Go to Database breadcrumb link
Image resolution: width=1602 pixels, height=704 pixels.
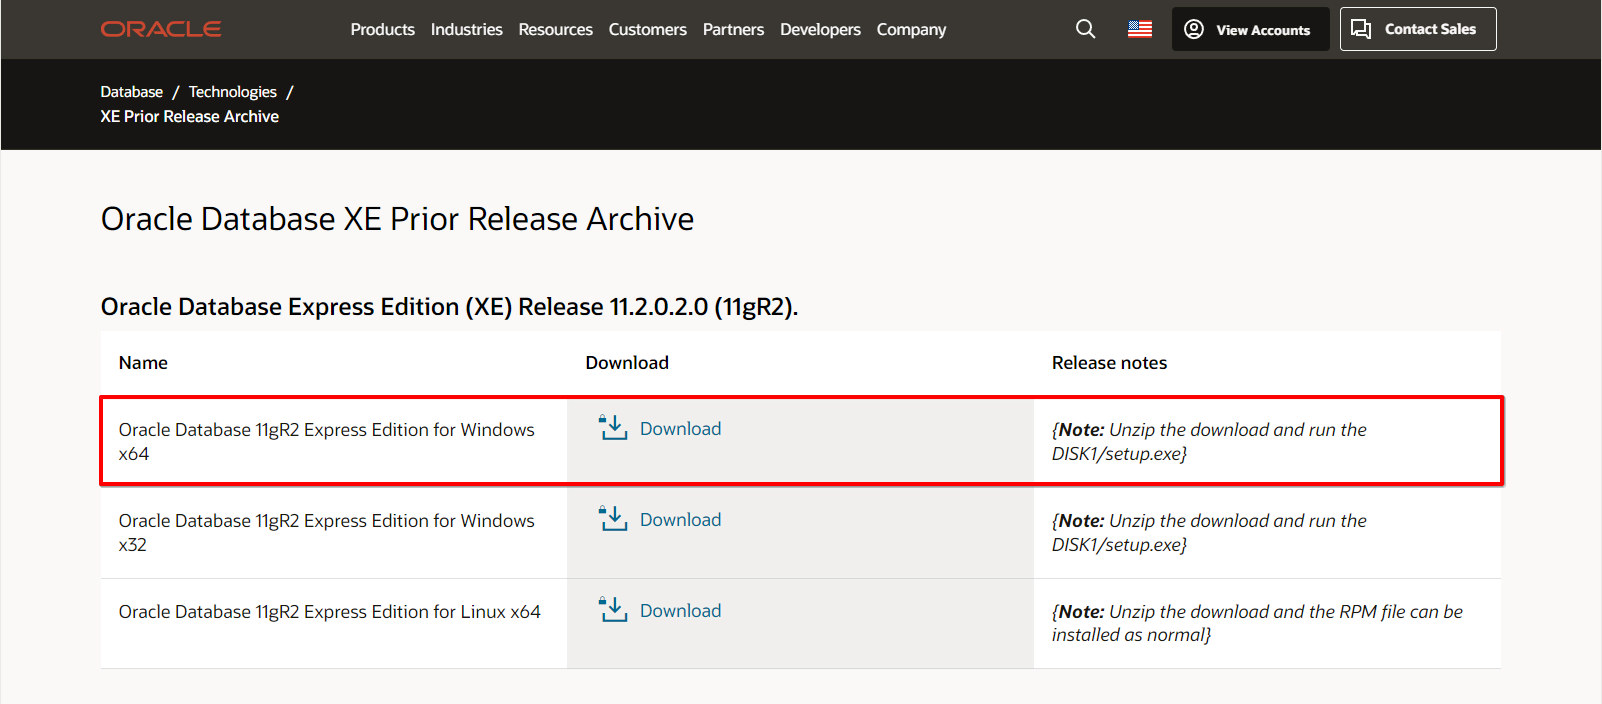131,92
